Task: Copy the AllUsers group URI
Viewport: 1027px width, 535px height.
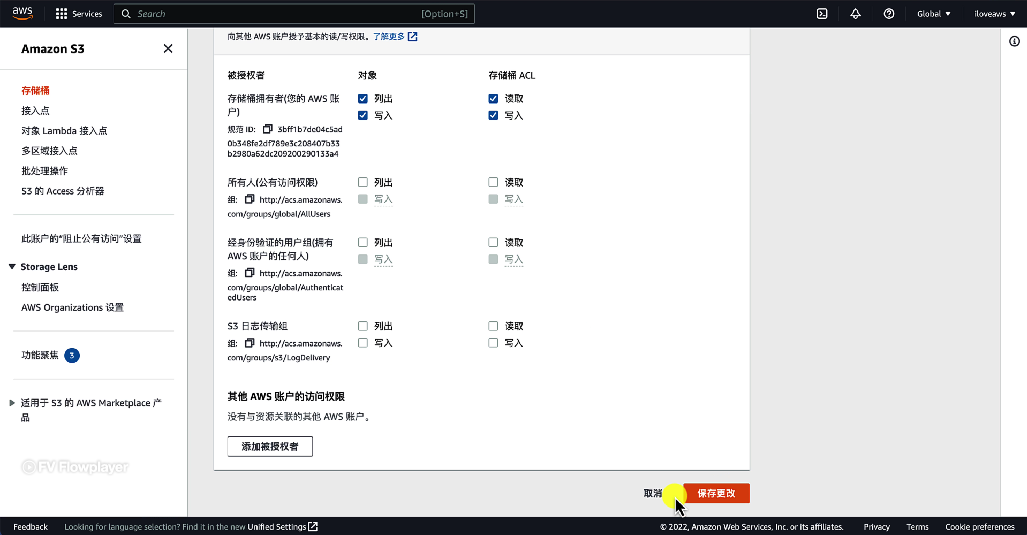Action: (x=249, y=199)
